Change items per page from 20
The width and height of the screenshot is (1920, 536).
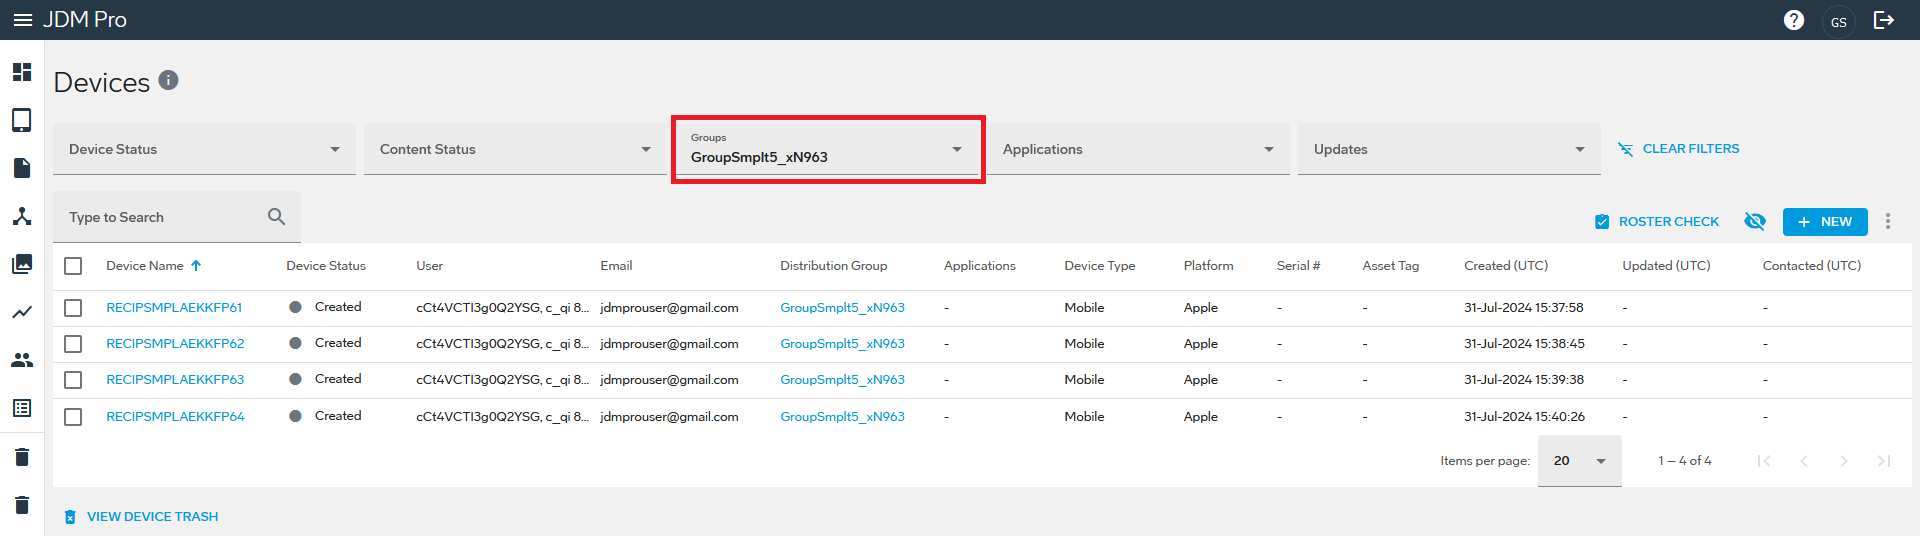point(1580,461)
